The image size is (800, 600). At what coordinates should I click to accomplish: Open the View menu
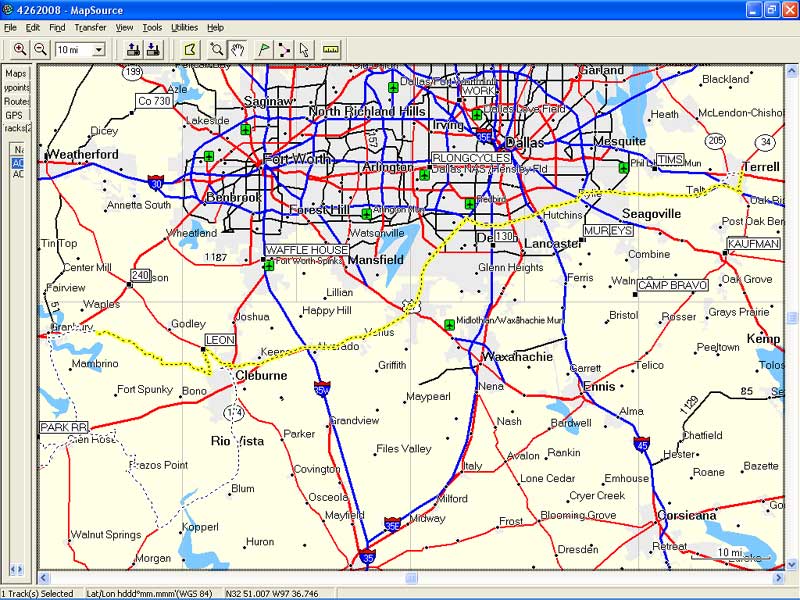124,28
